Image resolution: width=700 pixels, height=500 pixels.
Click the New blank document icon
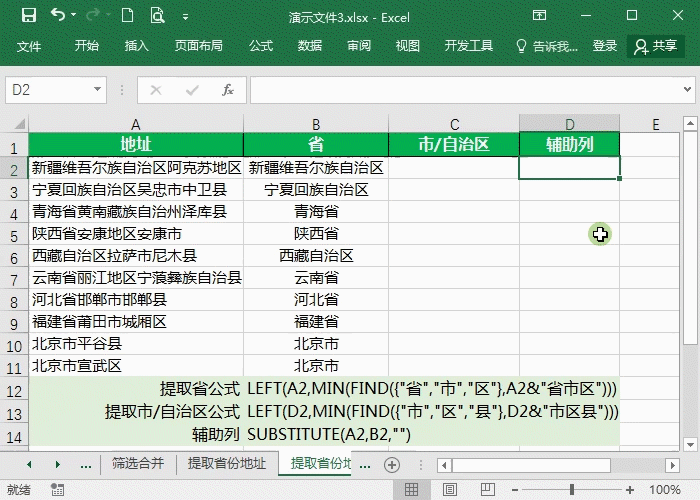tap(128, 16)
